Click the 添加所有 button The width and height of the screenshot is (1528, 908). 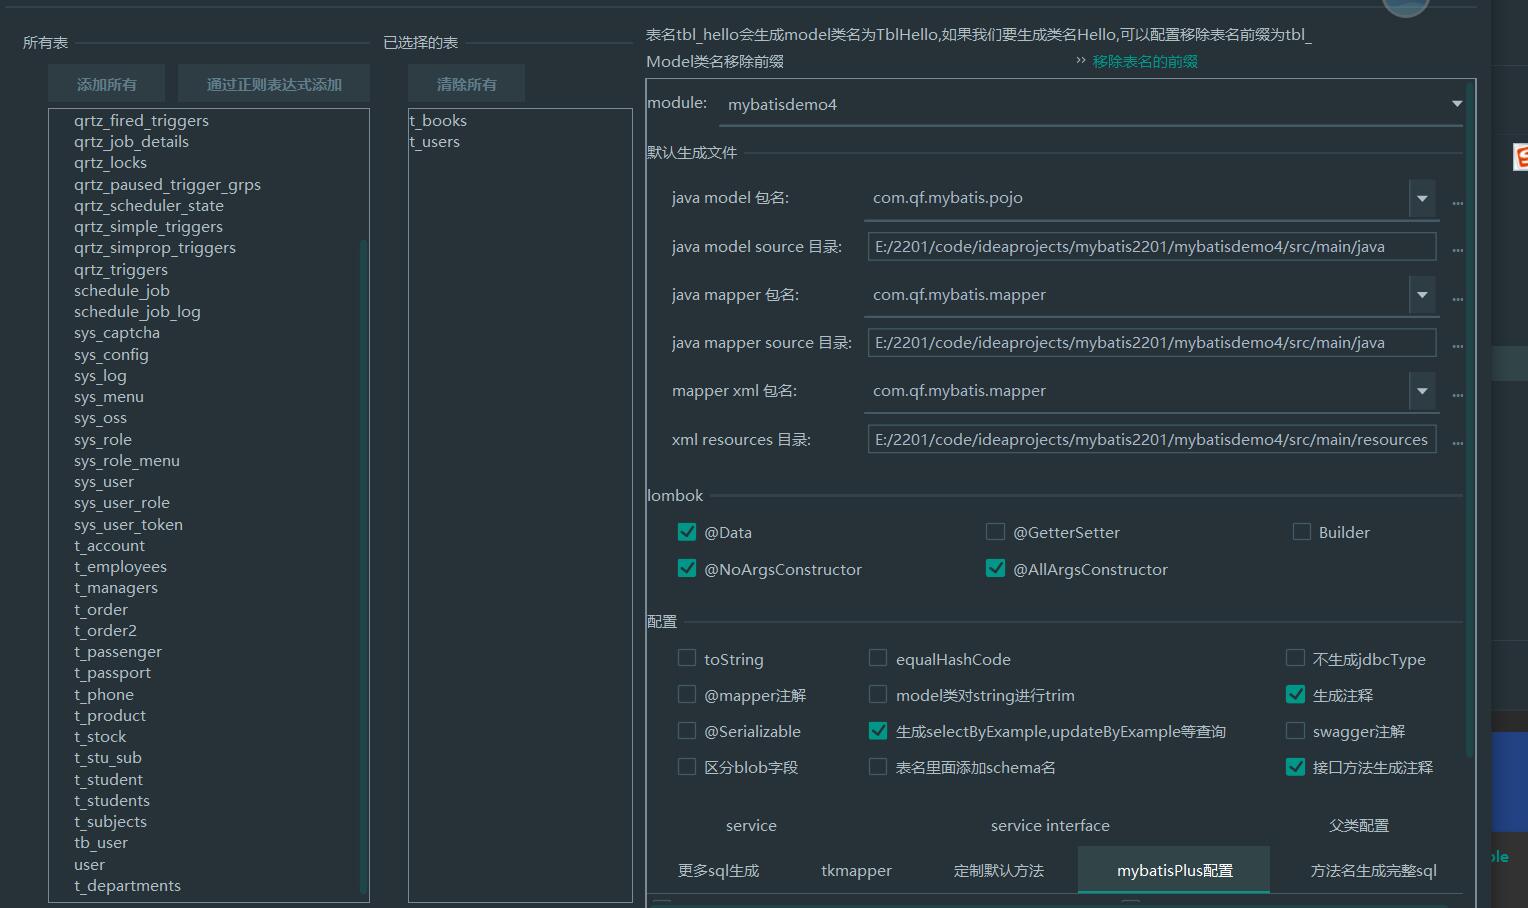(107, 84)
